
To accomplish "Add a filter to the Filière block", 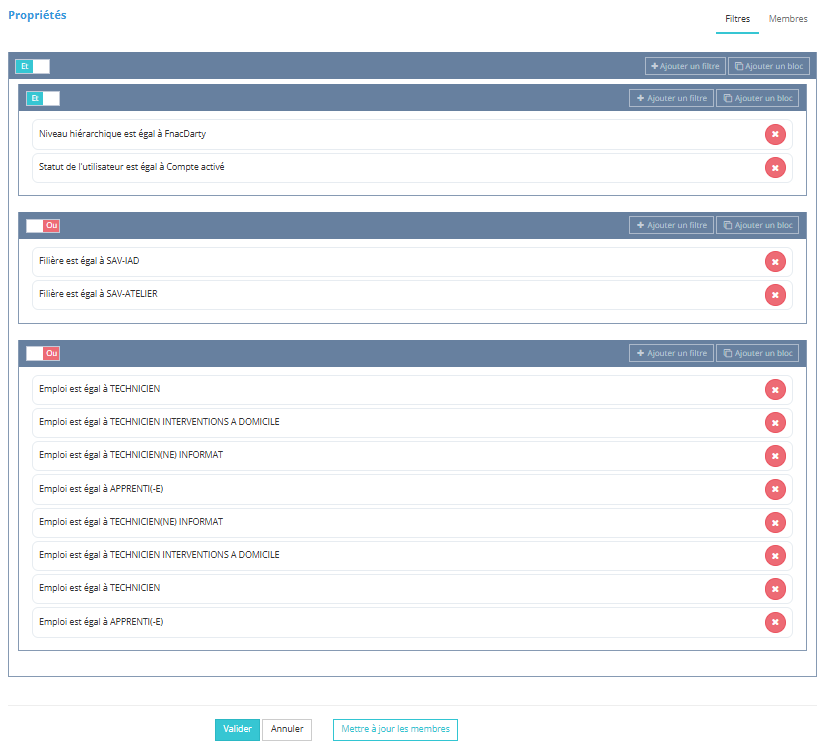I will (x=671, y=225).
